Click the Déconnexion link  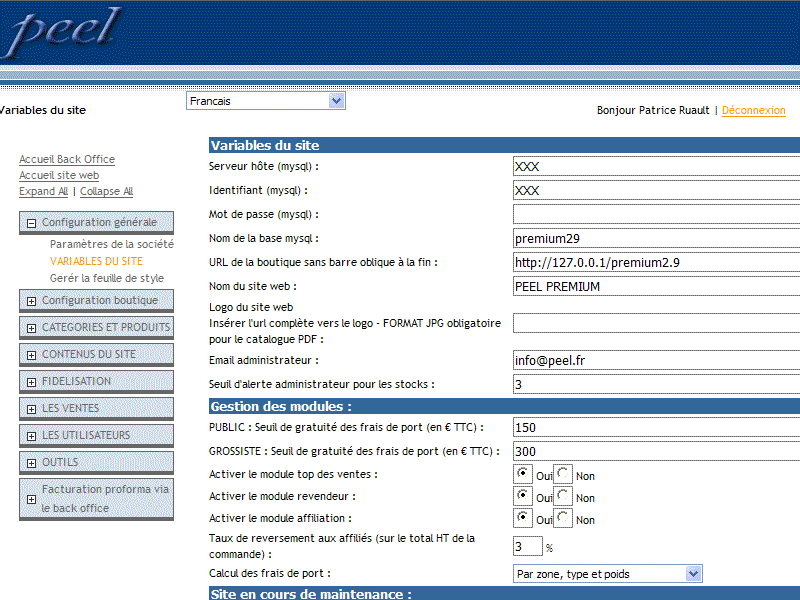click(x=754, y=110)
